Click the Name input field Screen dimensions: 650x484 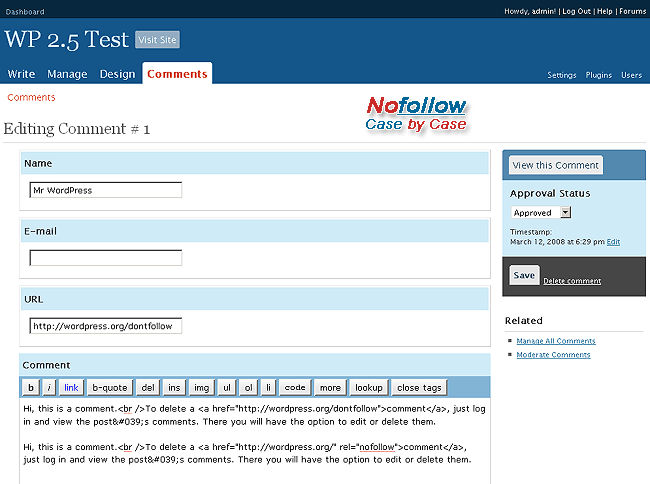point(106,190)
